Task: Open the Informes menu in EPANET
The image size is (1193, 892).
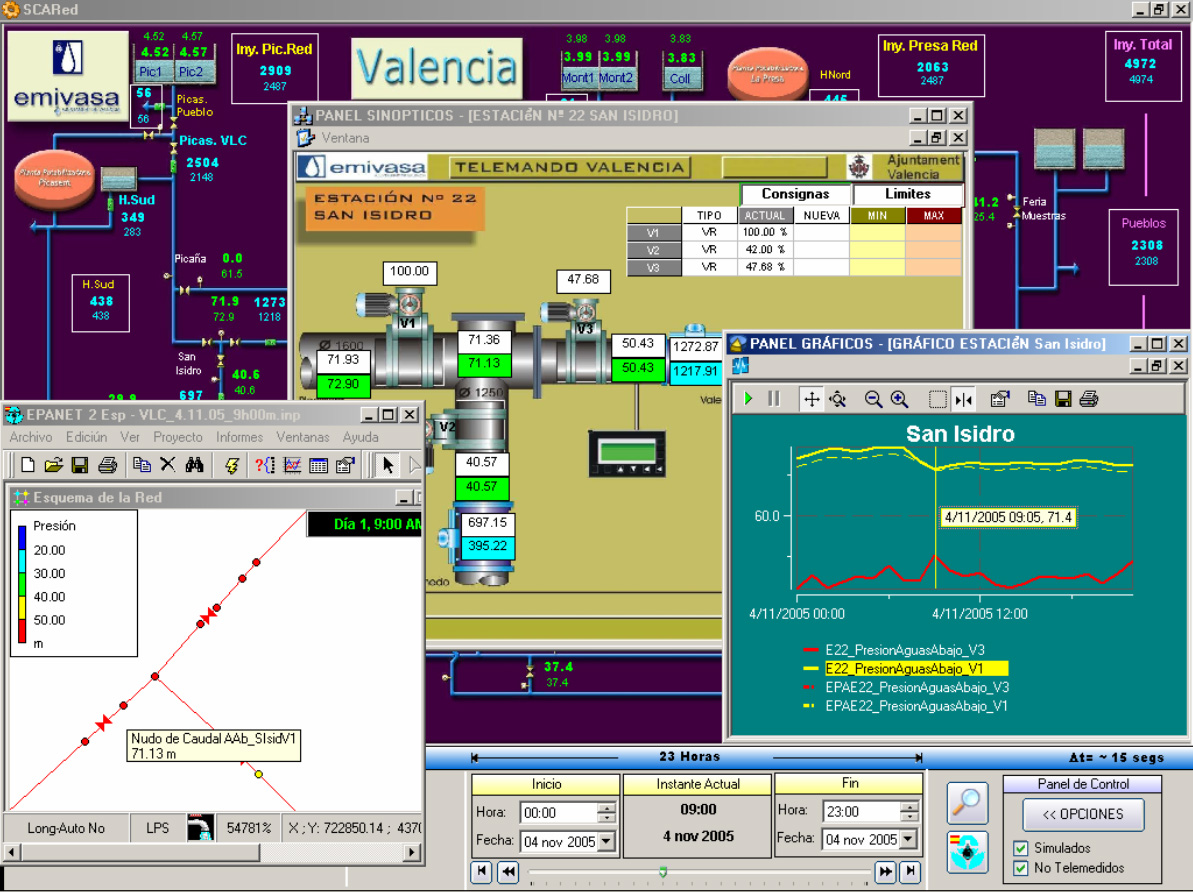Action: 239,437
